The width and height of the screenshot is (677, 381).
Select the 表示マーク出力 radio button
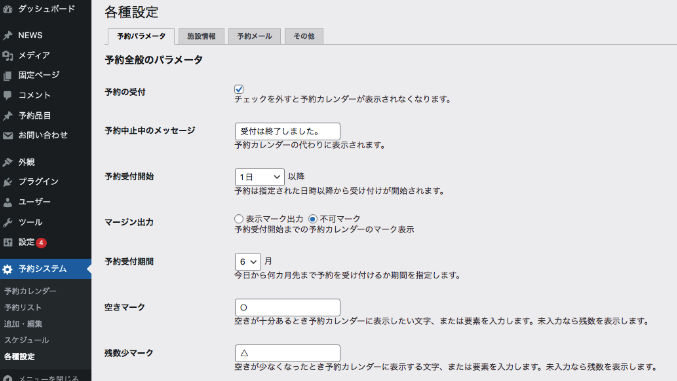coord(239,219)
